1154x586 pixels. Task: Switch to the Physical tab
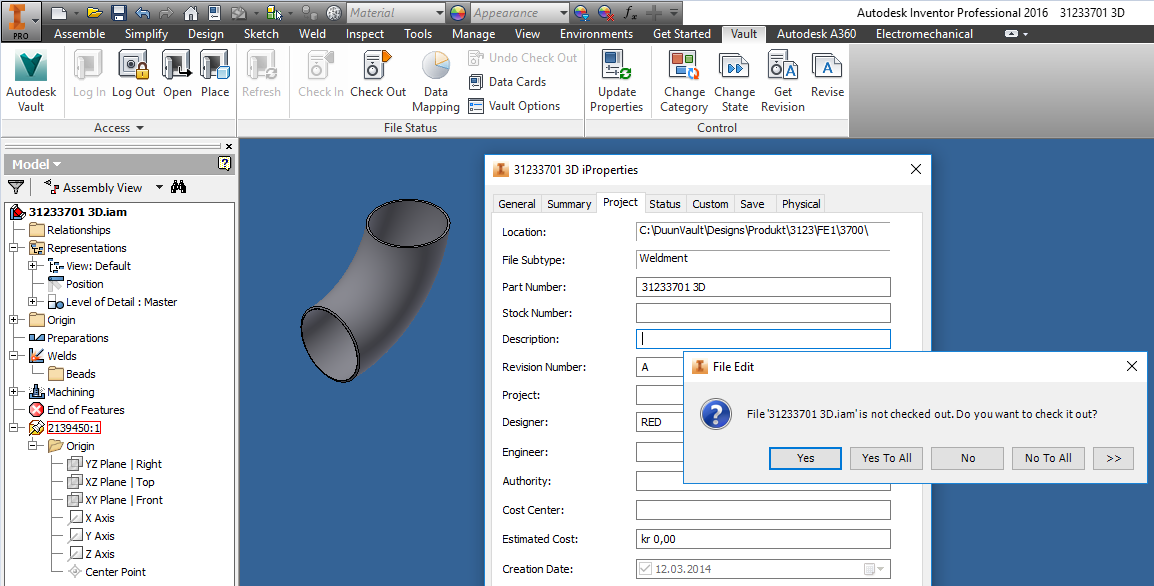coord(800,203)
